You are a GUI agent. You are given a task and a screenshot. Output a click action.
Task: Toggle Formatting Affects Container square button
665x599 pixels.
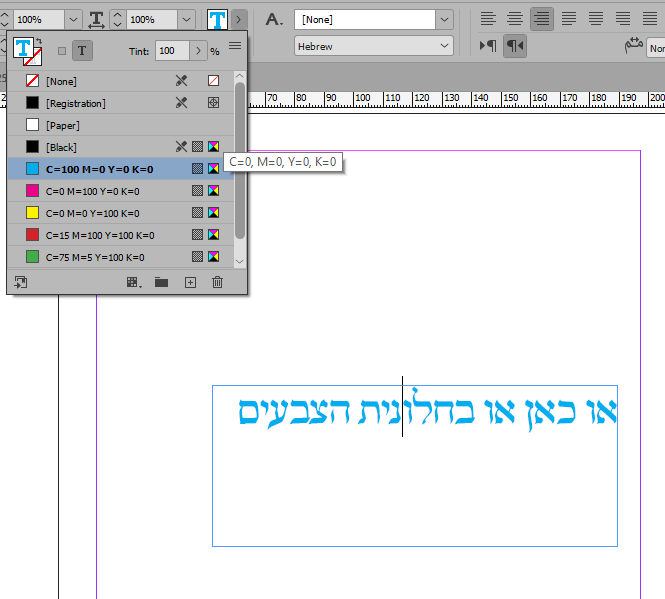coord(62,51)
